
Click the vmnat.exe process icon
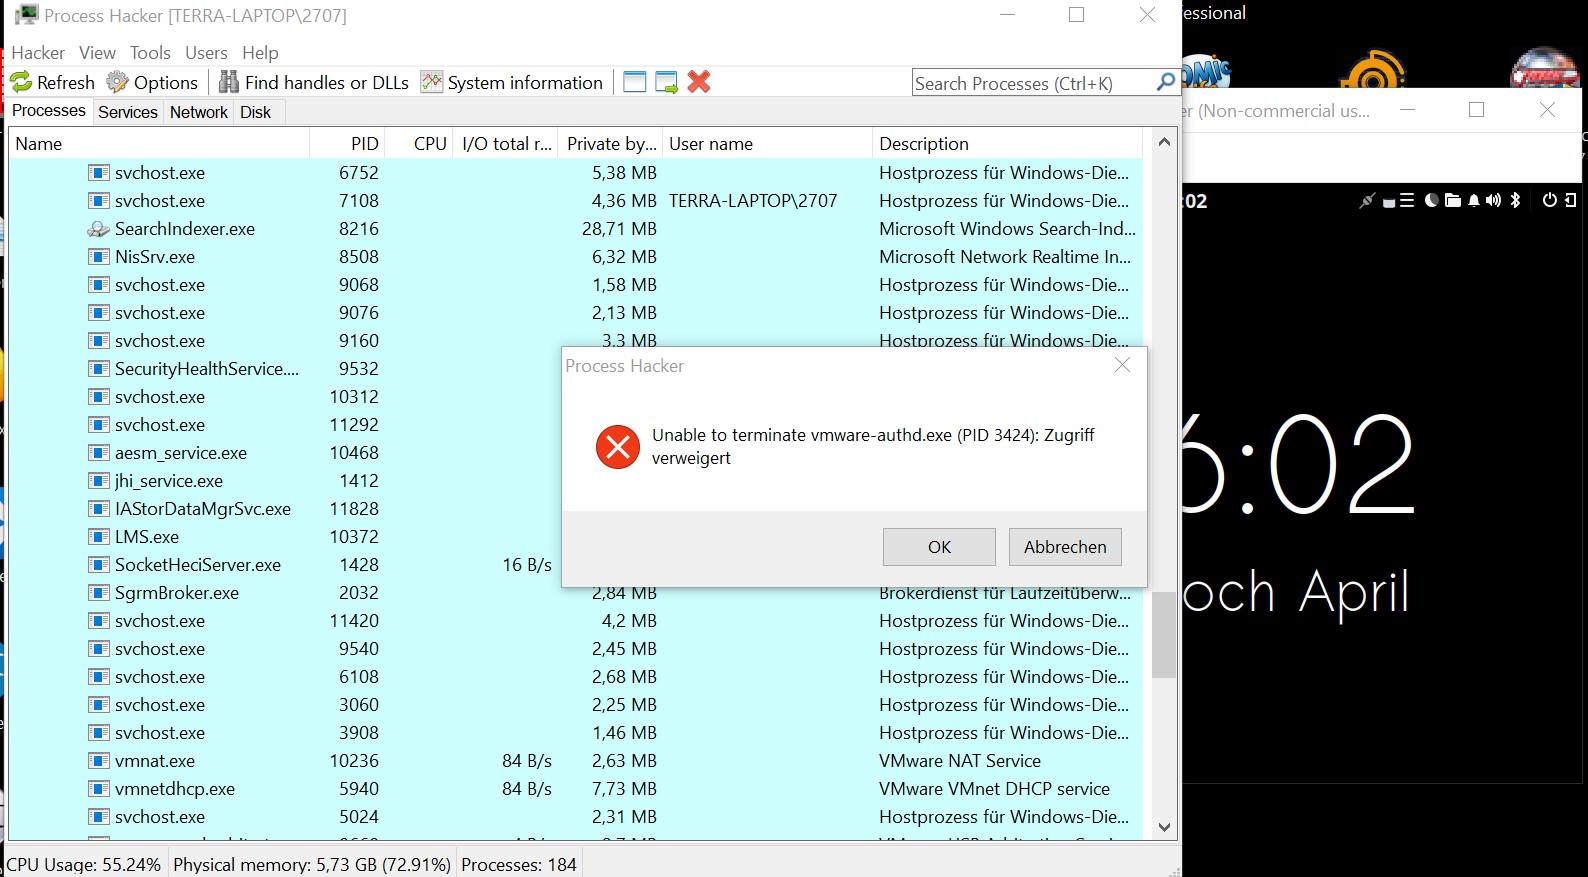pos(98,761)
